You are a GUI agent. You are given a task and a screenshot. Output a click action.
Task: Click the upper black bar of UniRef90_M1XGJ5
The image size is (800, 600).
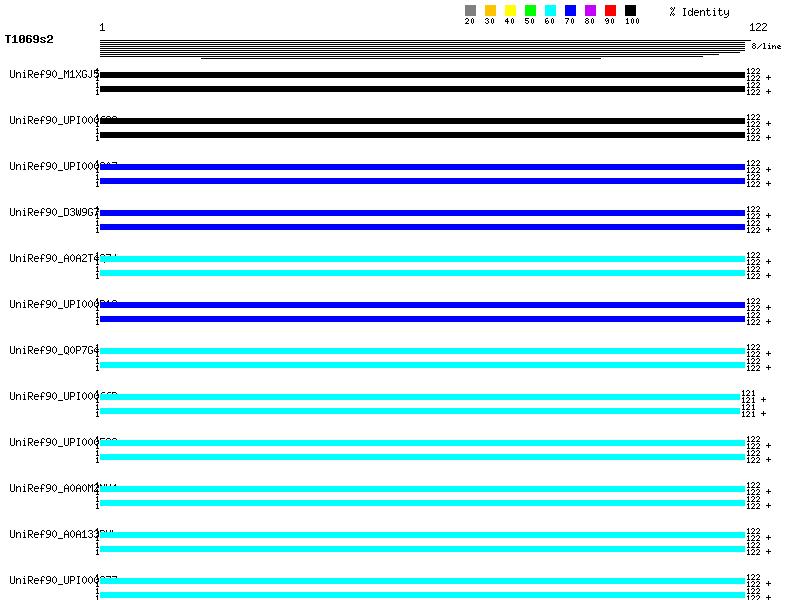tap(422, 75)
